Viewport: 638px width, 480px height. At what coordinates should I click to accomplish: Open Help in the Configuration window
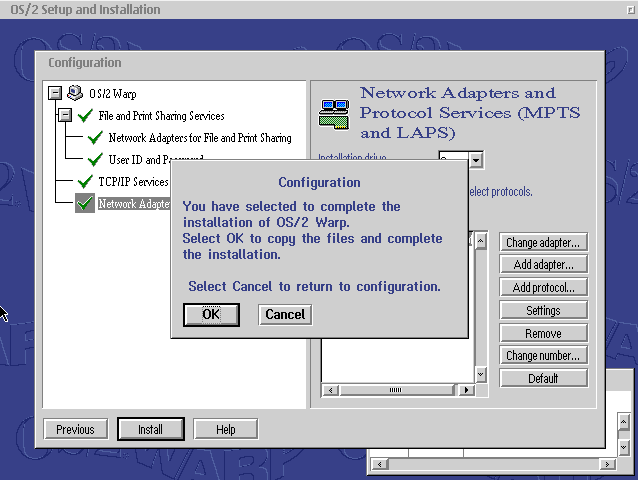pos(225,429)
